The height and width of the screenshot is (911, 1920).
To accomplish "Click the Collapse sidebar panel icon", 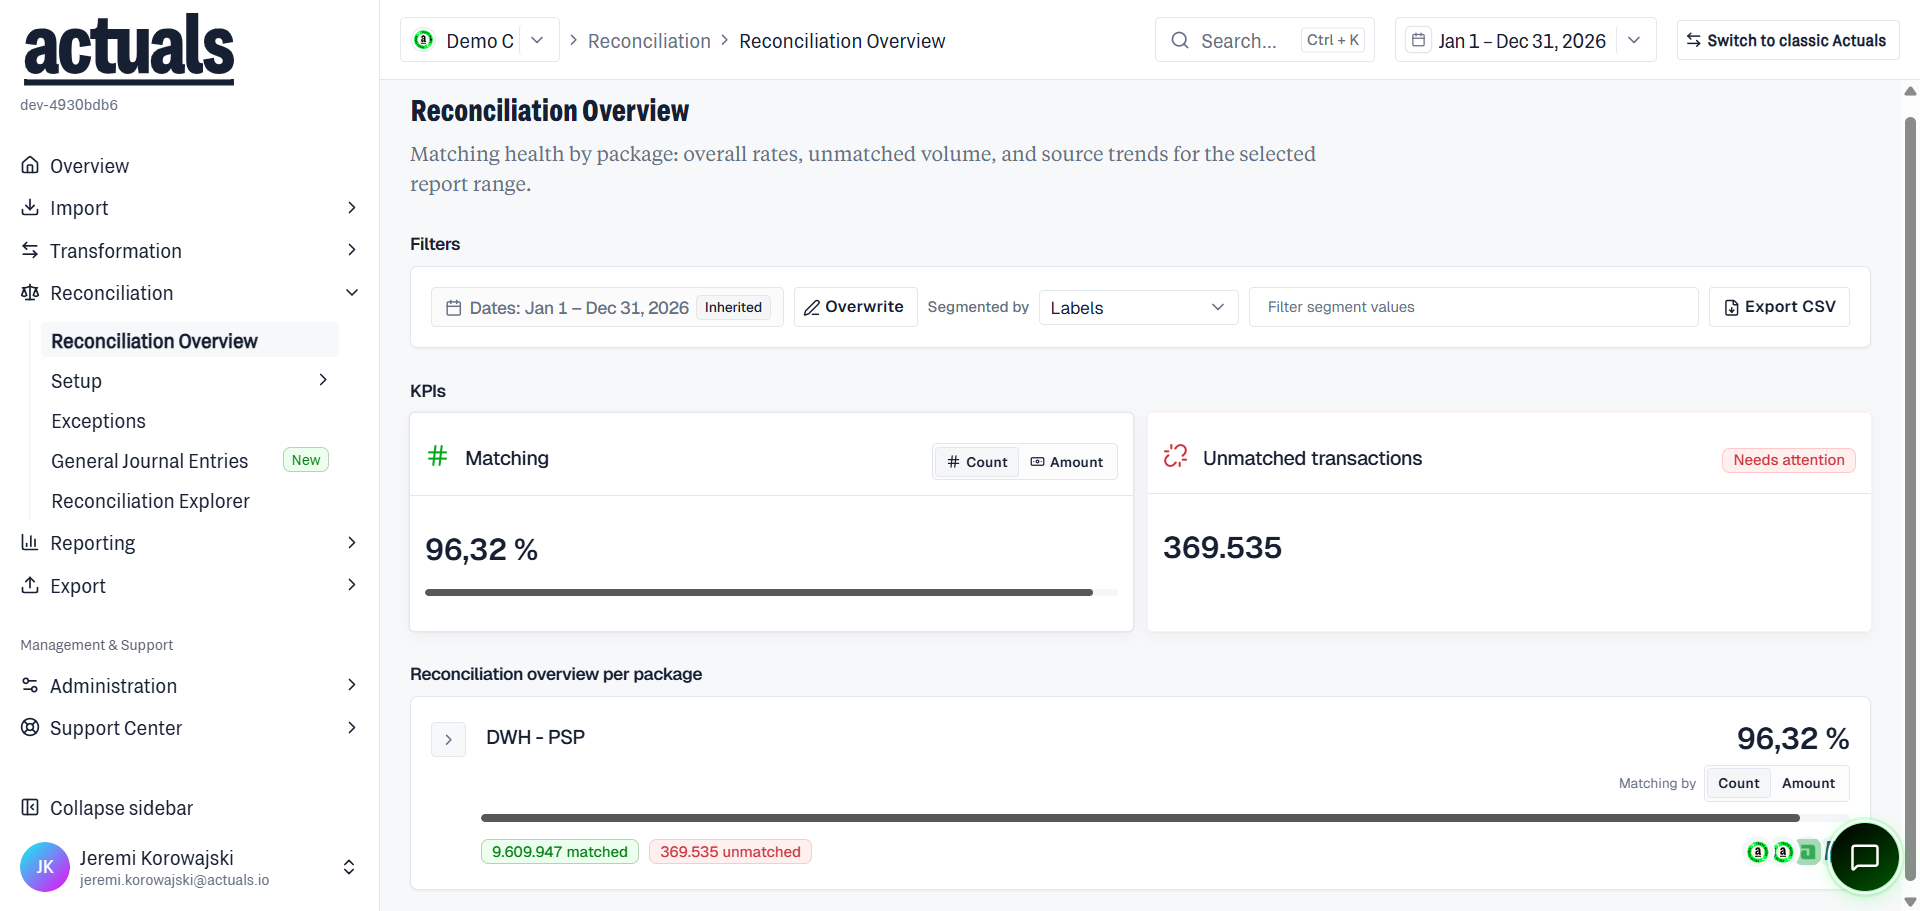I will [30, 807].
